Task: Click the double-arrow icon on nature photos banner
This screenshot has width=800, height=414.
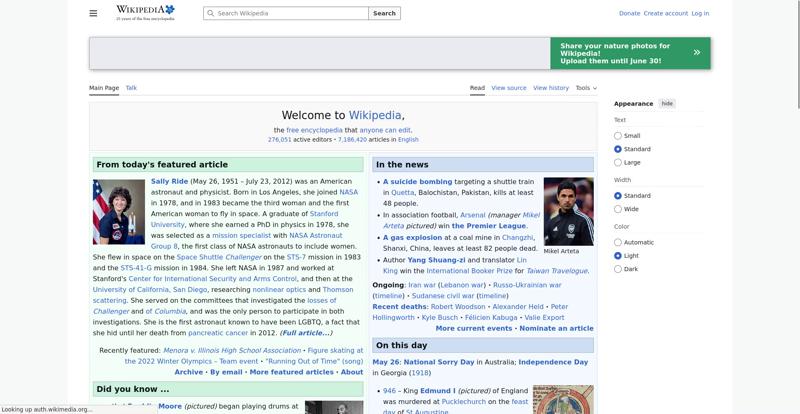Action: click(x=696, y=53)
